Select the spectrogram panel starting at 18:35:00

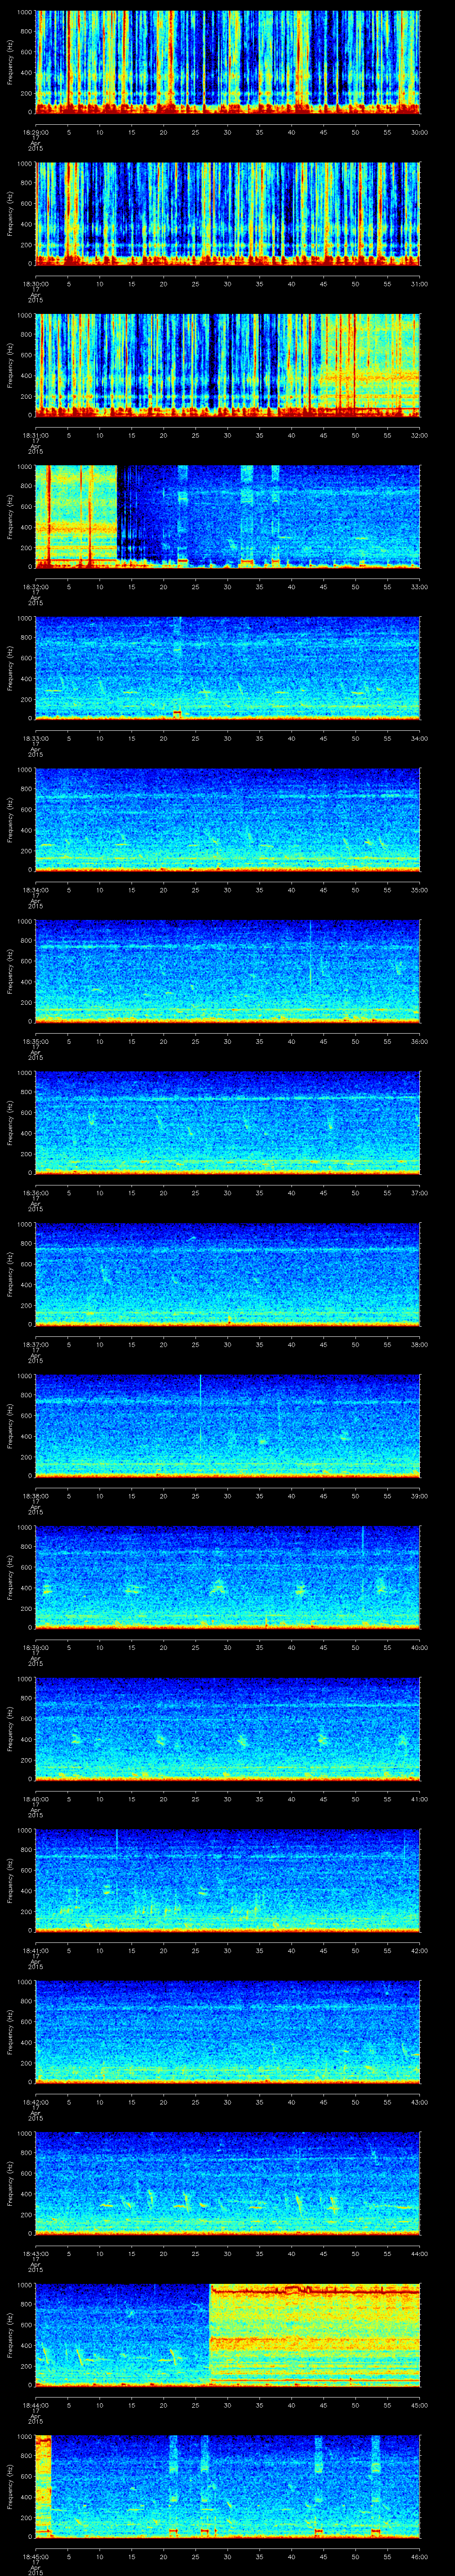click(x=228, y=970)
